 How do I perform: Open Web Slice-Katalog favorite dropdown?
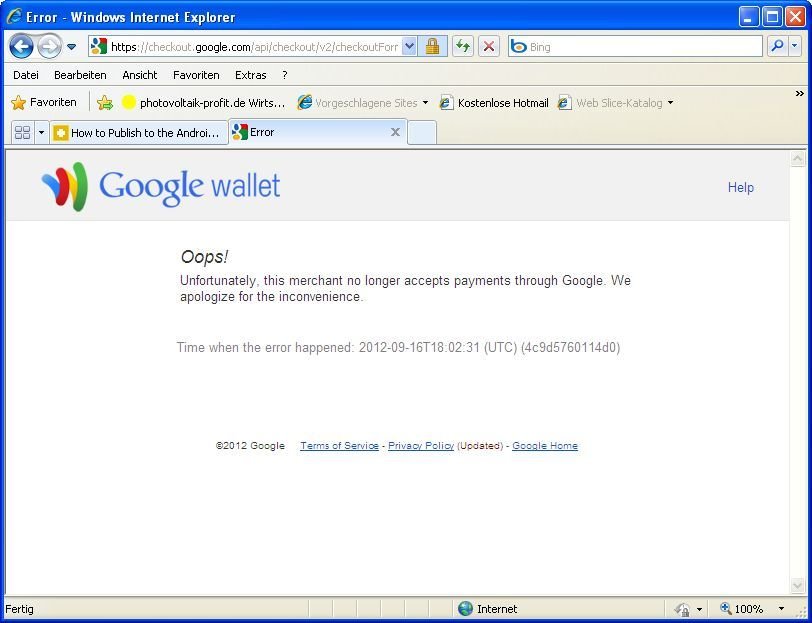616,103
